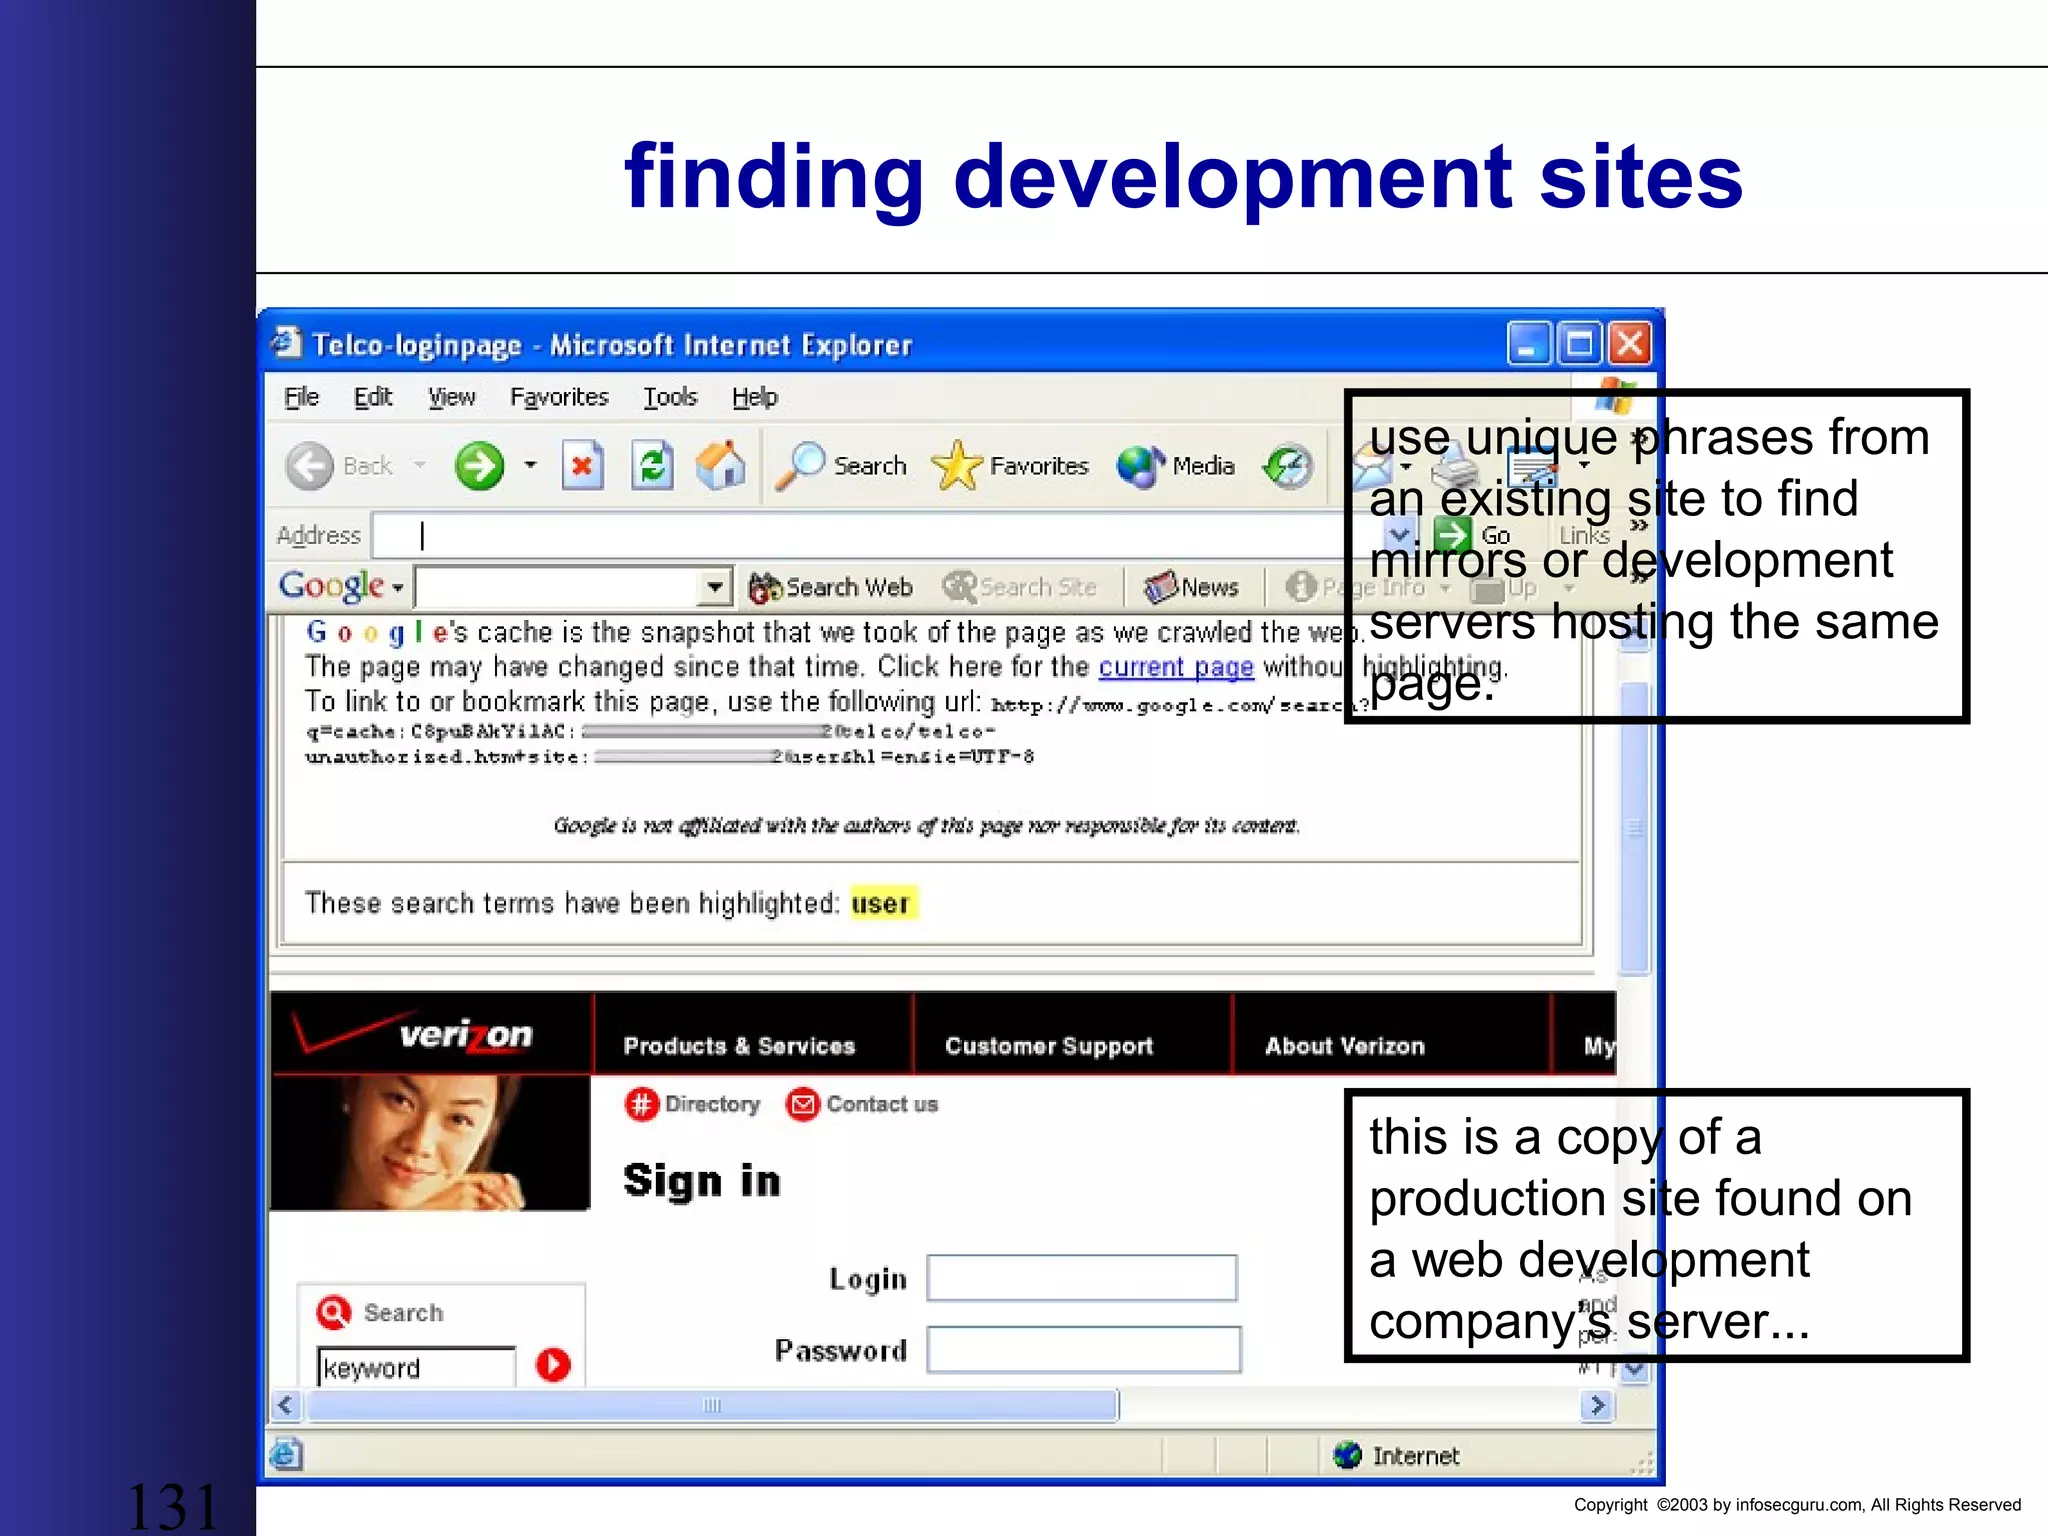The image size is (2048, 1536).
Task: Click the Refresh page icon
Action: [652, 466]
